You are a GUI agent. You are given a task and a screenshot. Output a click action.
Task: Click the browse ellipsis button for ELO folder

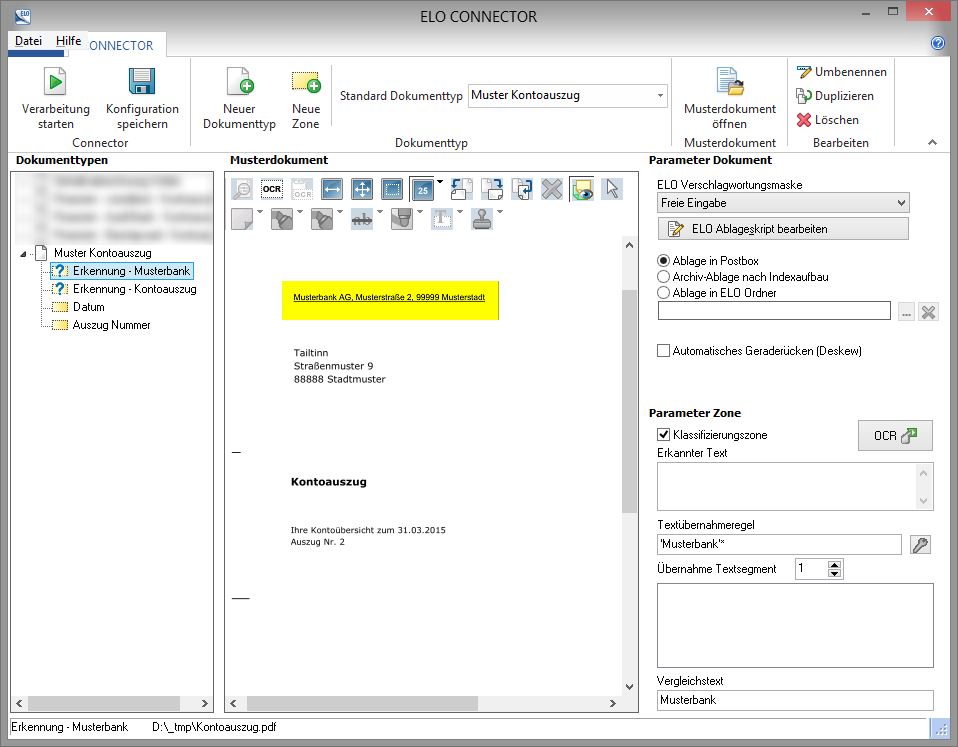point(906,313)
